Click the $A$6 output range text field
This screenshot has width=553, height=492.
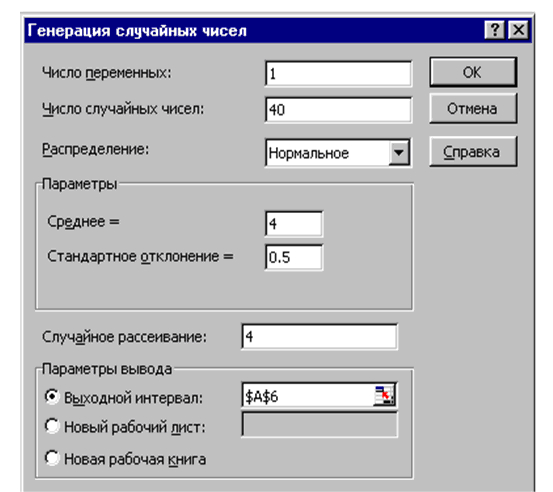308,396
